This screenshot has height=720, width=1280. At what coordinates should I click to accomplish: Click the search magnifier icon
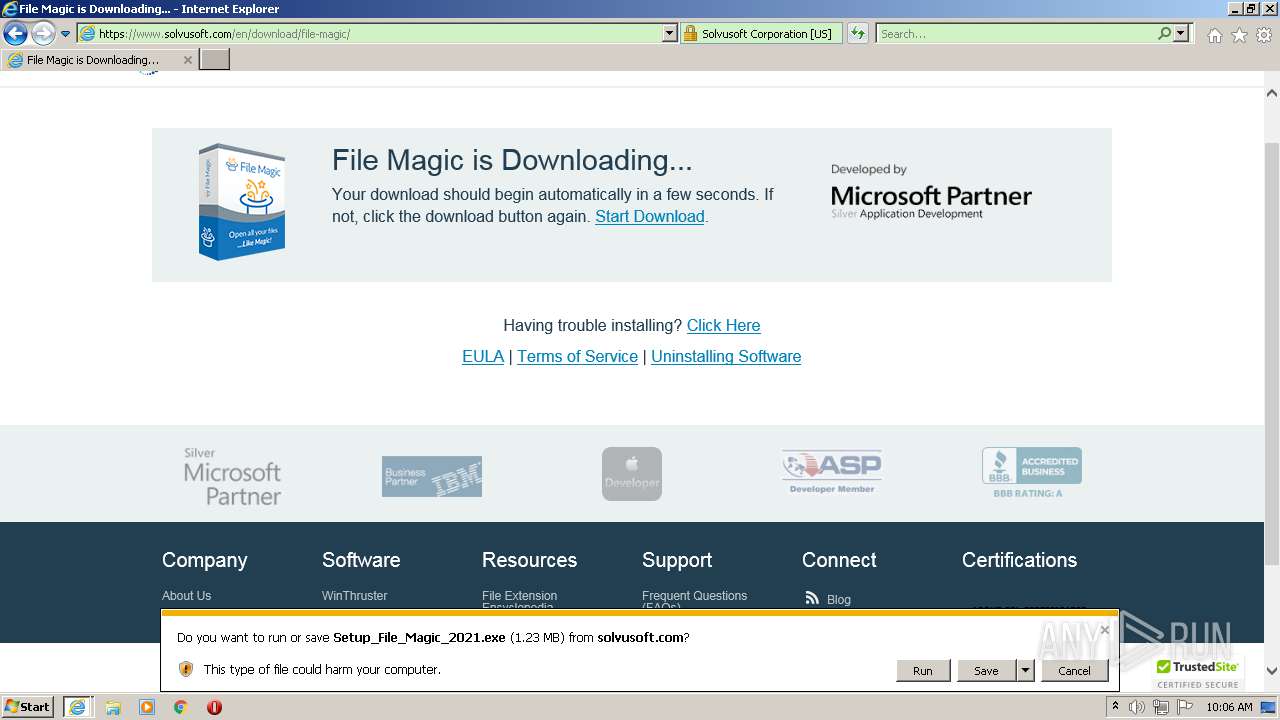(x=1164, y=33)
